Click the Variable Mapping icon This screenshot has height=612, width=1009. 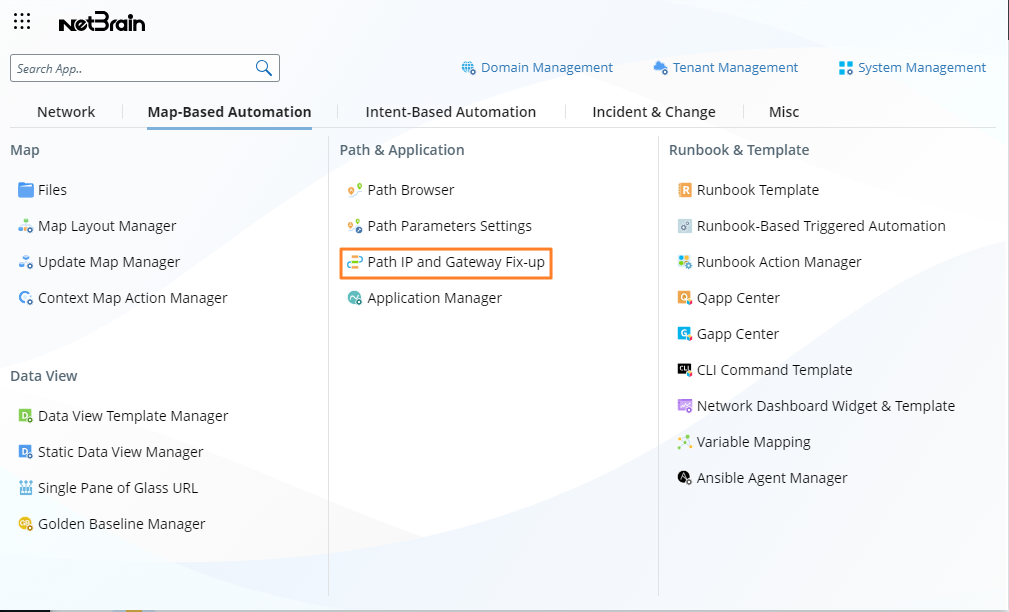(685, 442)
